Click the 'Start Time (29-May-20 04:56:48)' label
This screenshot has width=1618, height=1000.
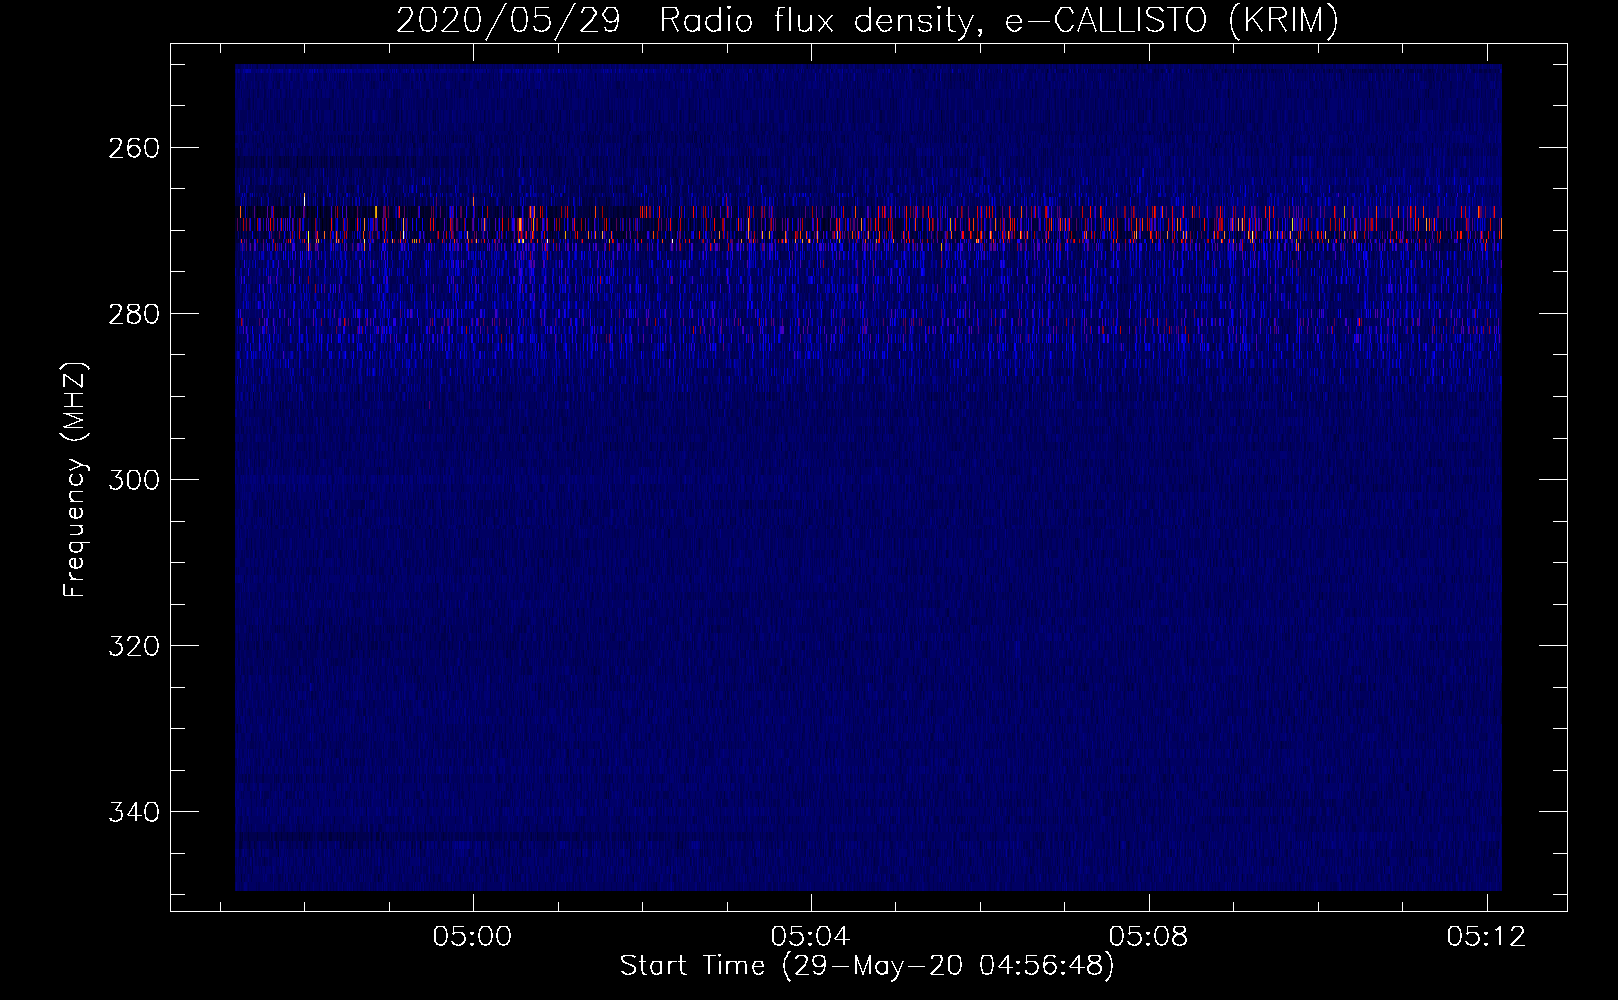click(x=867, y=966)
